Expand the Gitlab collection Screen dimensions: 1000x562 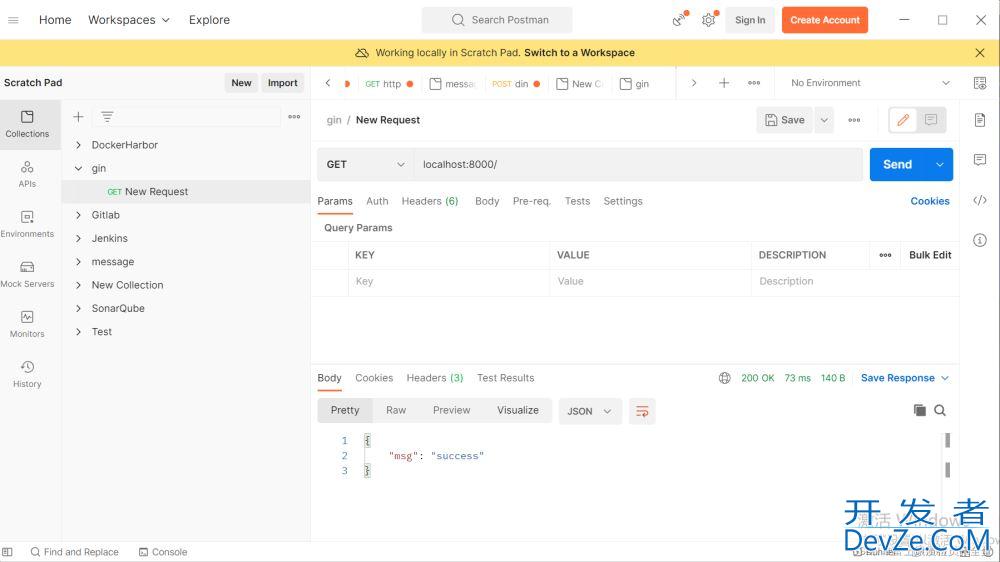(78, 215)
